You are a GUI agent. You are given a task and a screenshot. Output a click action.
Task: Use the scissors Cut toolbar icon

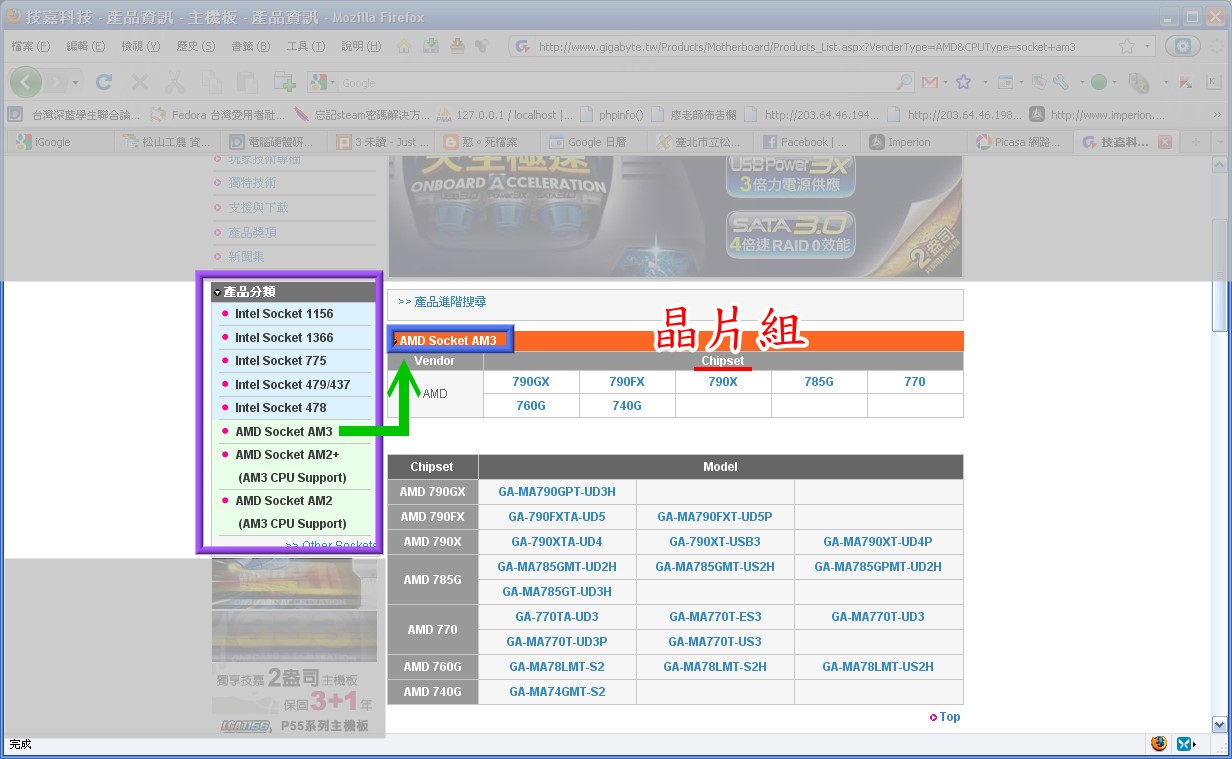(x=175, y=82)
